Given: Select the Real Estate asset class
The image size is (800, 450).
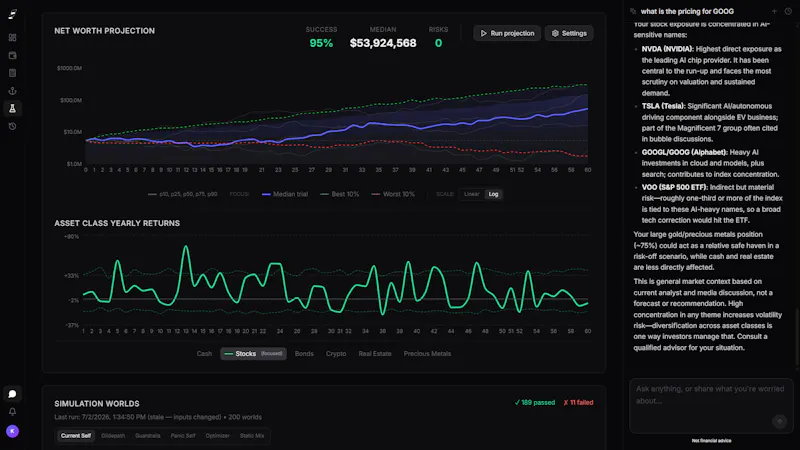Looking at the screenshot, I should coord(374,354).
